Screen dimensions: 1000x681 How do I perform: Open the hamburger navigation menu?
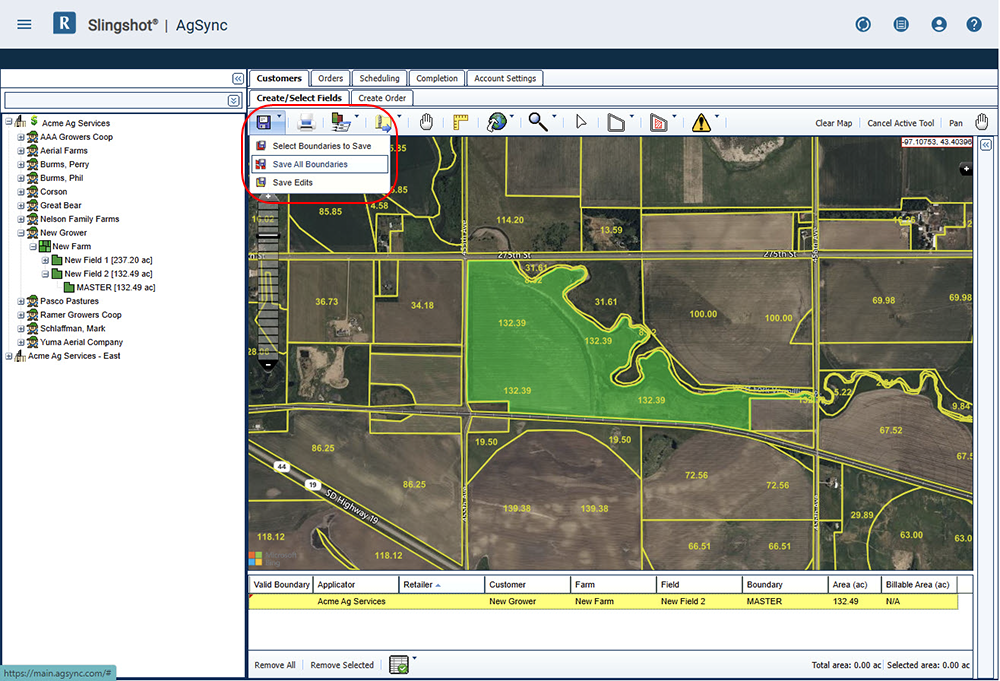click(24, 24)
